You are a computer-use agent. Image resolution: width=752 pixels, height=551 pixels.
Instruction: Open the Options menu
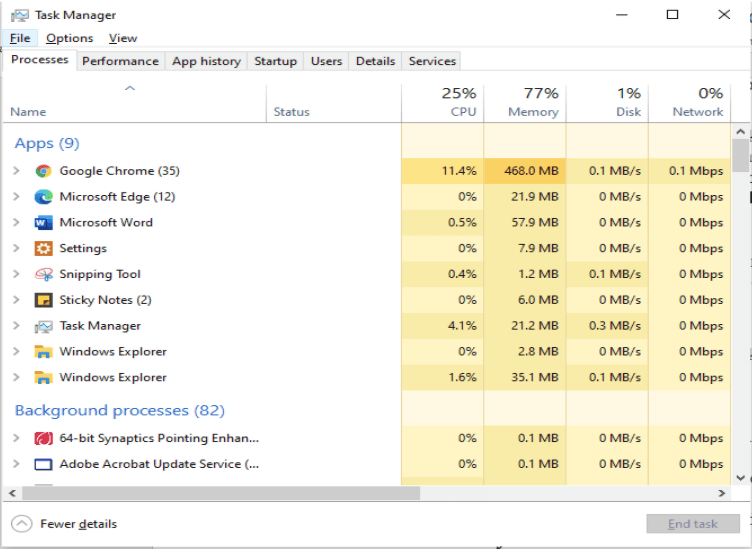click(70, 38)
